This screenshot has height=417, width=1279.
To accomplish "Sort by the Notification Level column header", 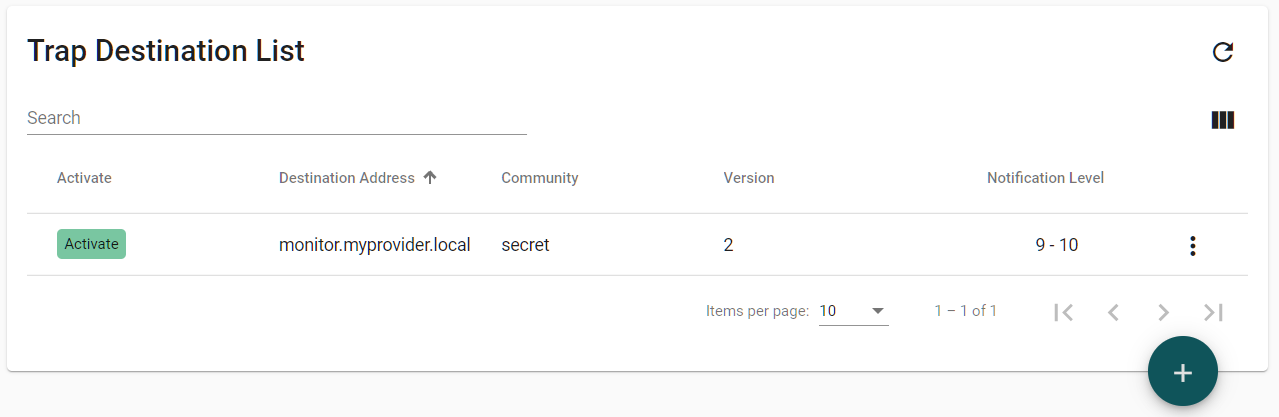I will coord(1045,178).
